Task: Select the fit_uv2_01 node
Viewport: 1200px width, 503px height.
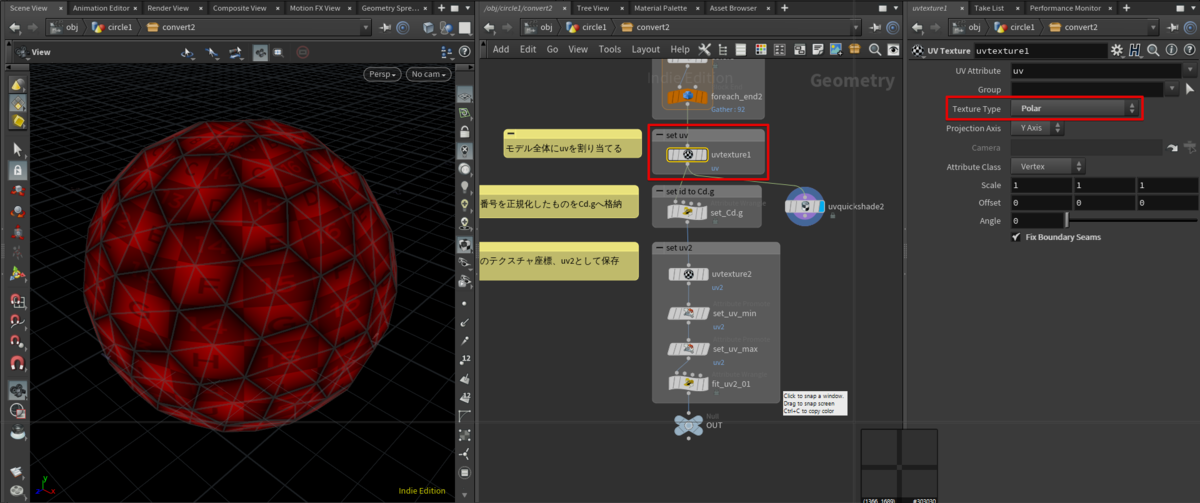Action: click(687, 384)
